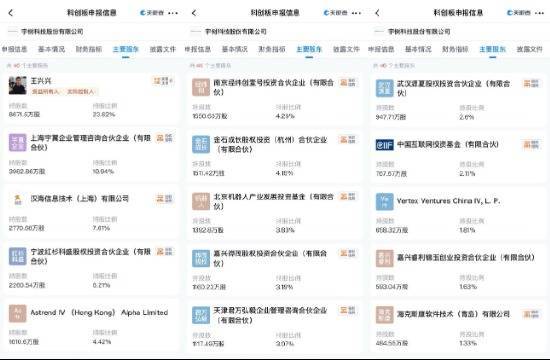Open 金石成长股权投资(杭州)合伙企业 company name

click(270, 144)
